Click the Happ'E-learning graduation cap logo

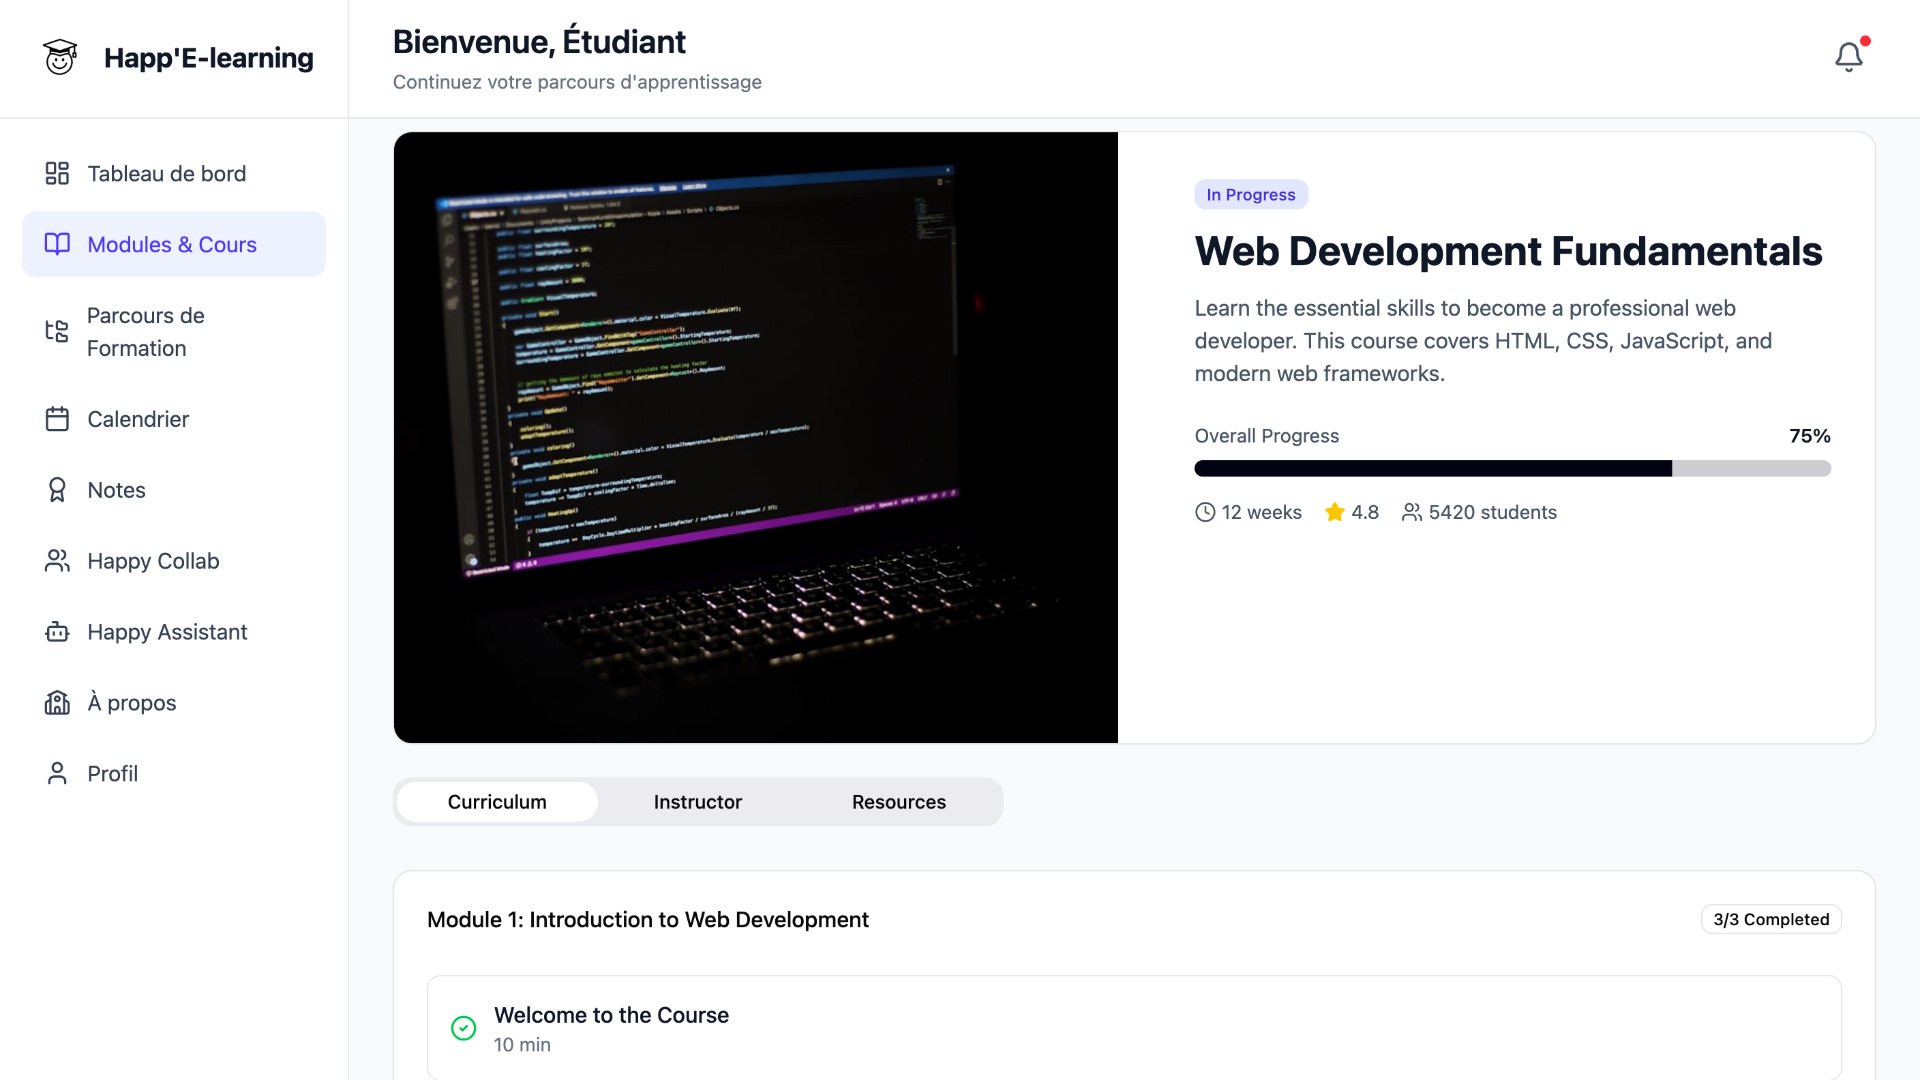click(x=60, y=57)
